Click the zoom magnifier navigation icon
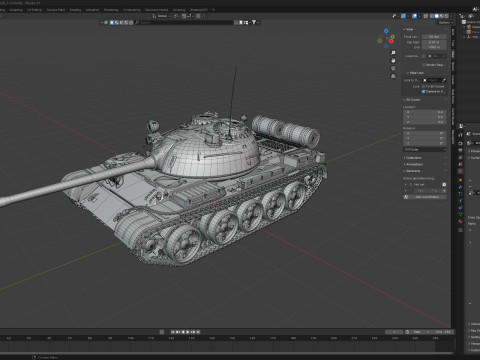Screen dimensions: 480x360 [x=393, y=53]
